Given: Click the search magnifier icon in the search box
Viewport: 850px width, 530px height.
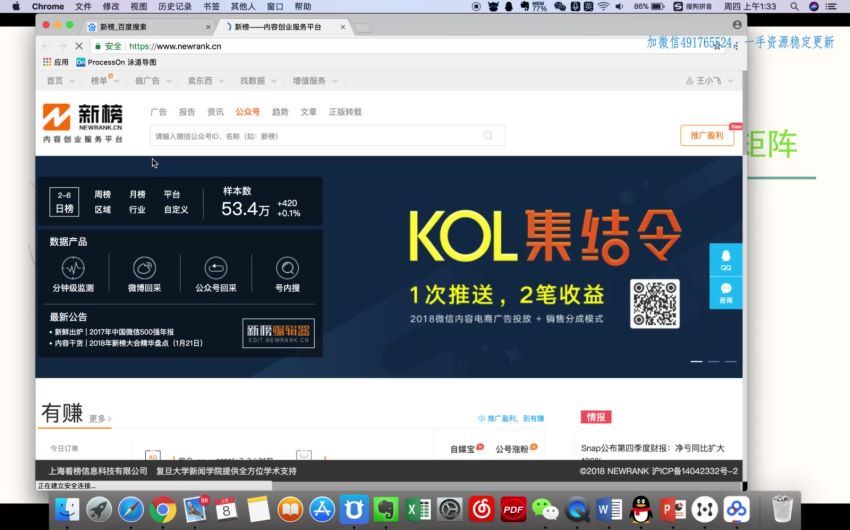Looking at the screenshot, I should pyautogui.click(x=488, y=135).
